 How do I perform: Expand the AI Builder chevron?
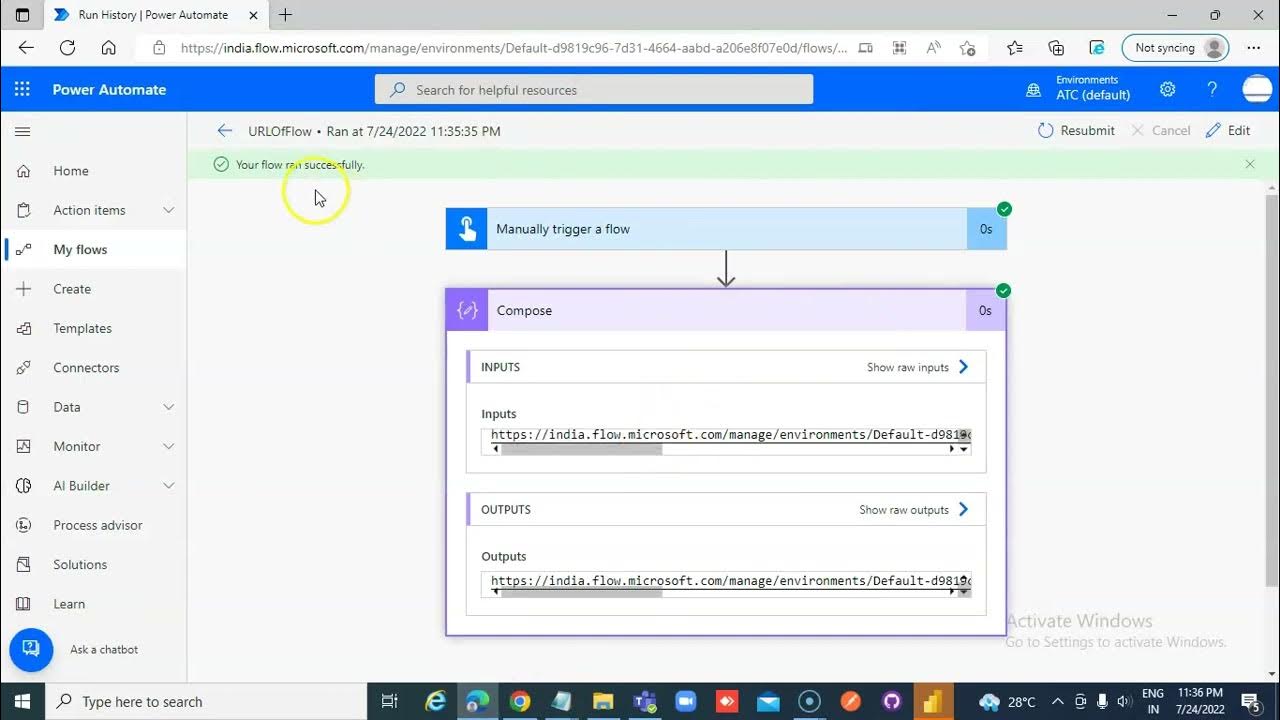(x=168, y=486)
